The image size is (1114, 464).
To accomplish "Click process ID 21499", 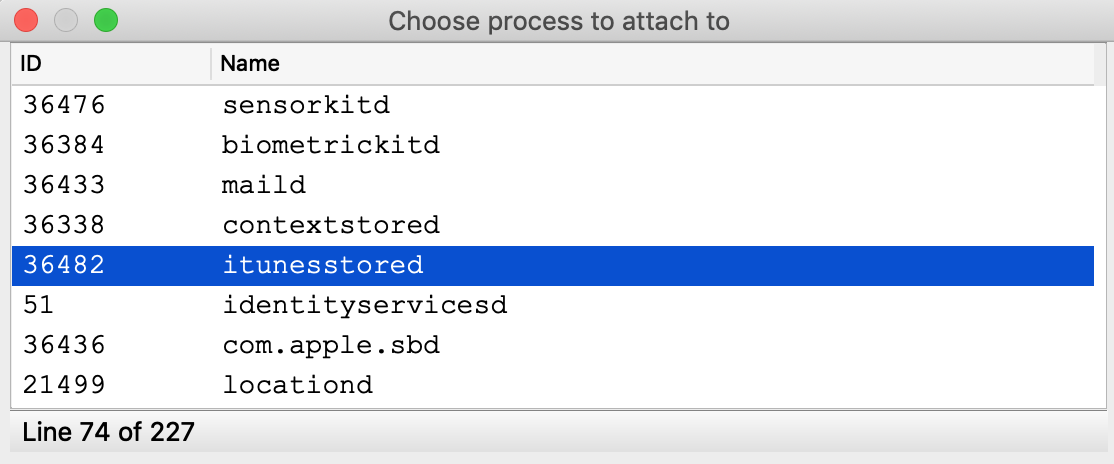I will point(63,385).
